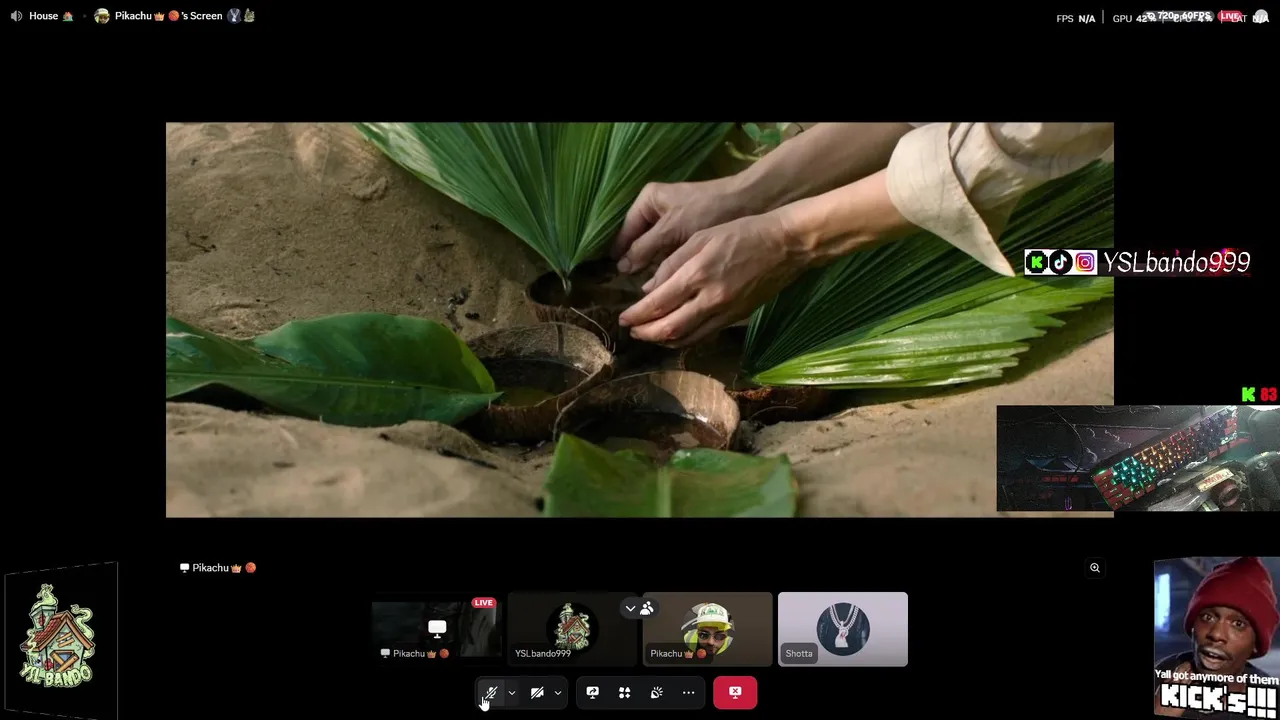Click the Pikachu avatar in the top bar
The image size is (1280, 720).
(x=102, y=16)
